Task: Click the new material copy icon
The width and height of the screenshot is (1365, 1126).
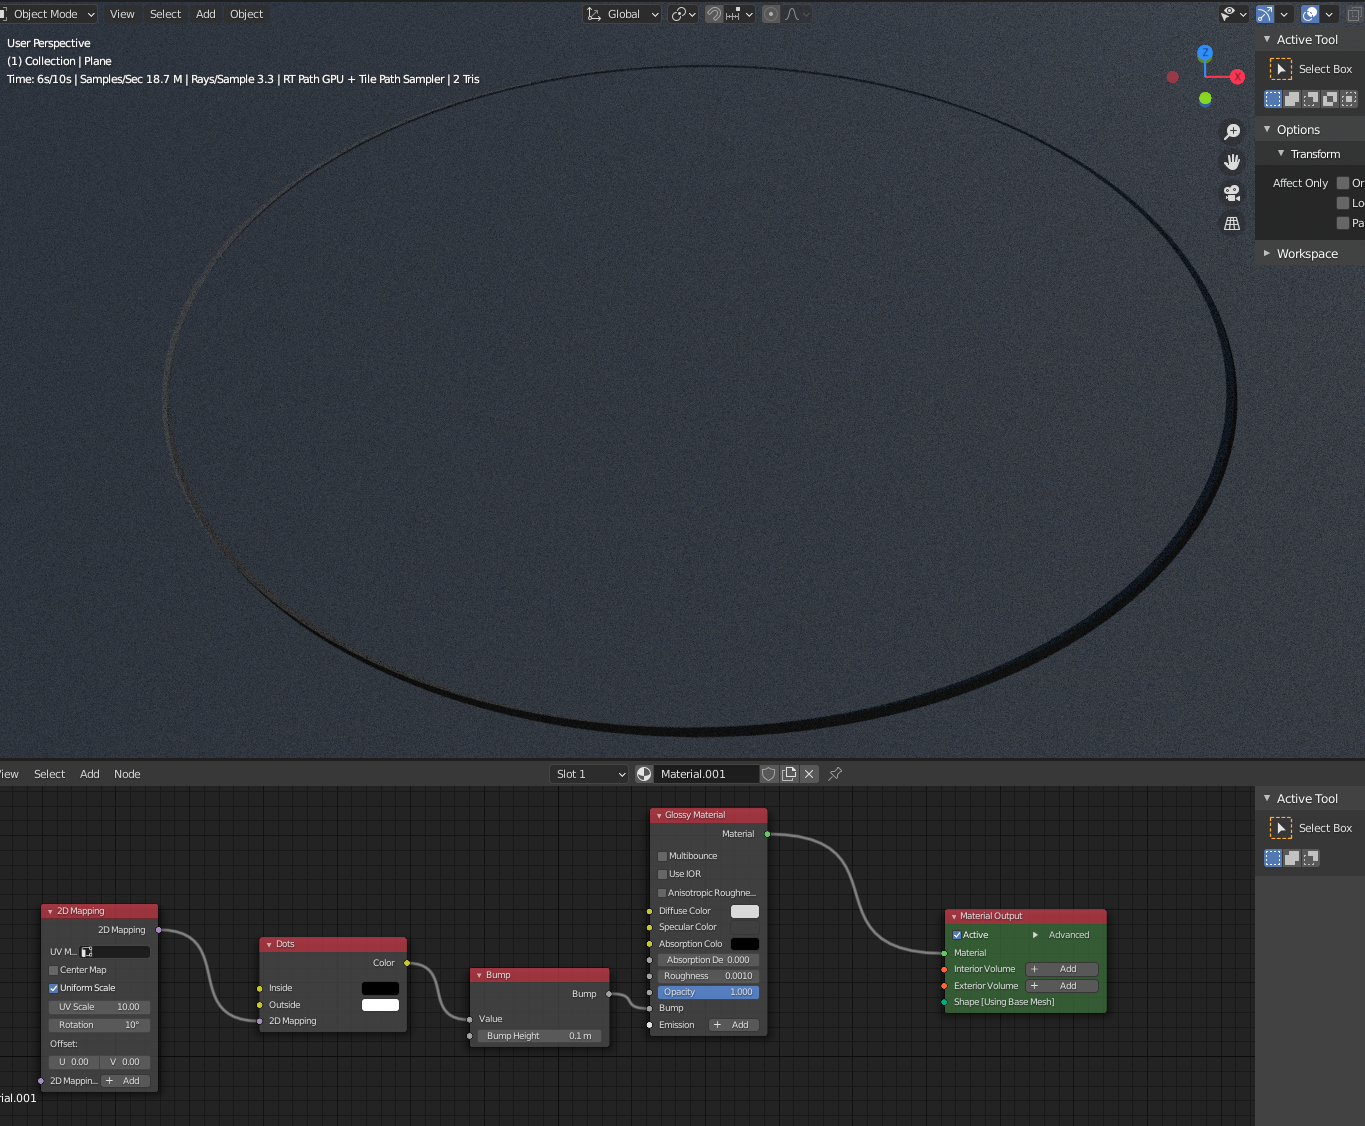Action: (x=789, y=774)
